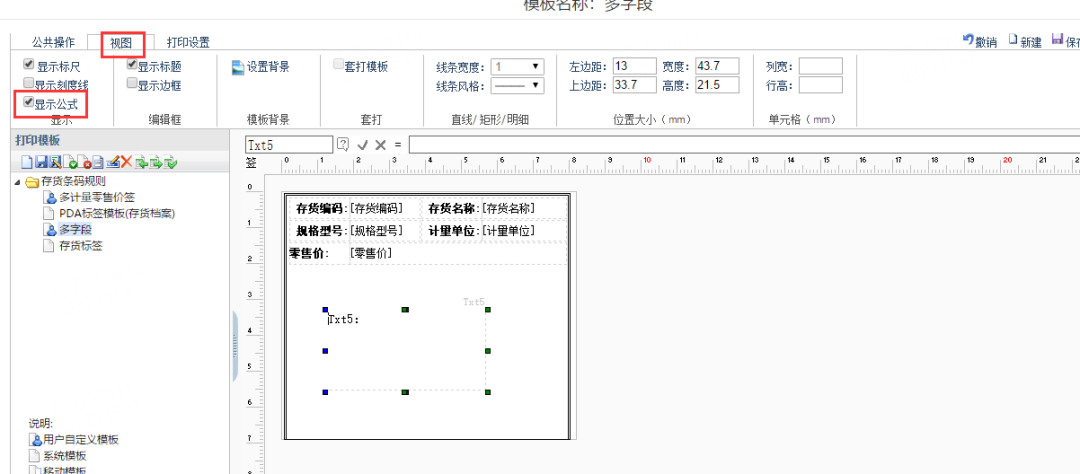The width and height of the screenshot is (1080, 474).
Task: Click the Txt5: text inside the selected box
Action: click(x=344, y=320)
